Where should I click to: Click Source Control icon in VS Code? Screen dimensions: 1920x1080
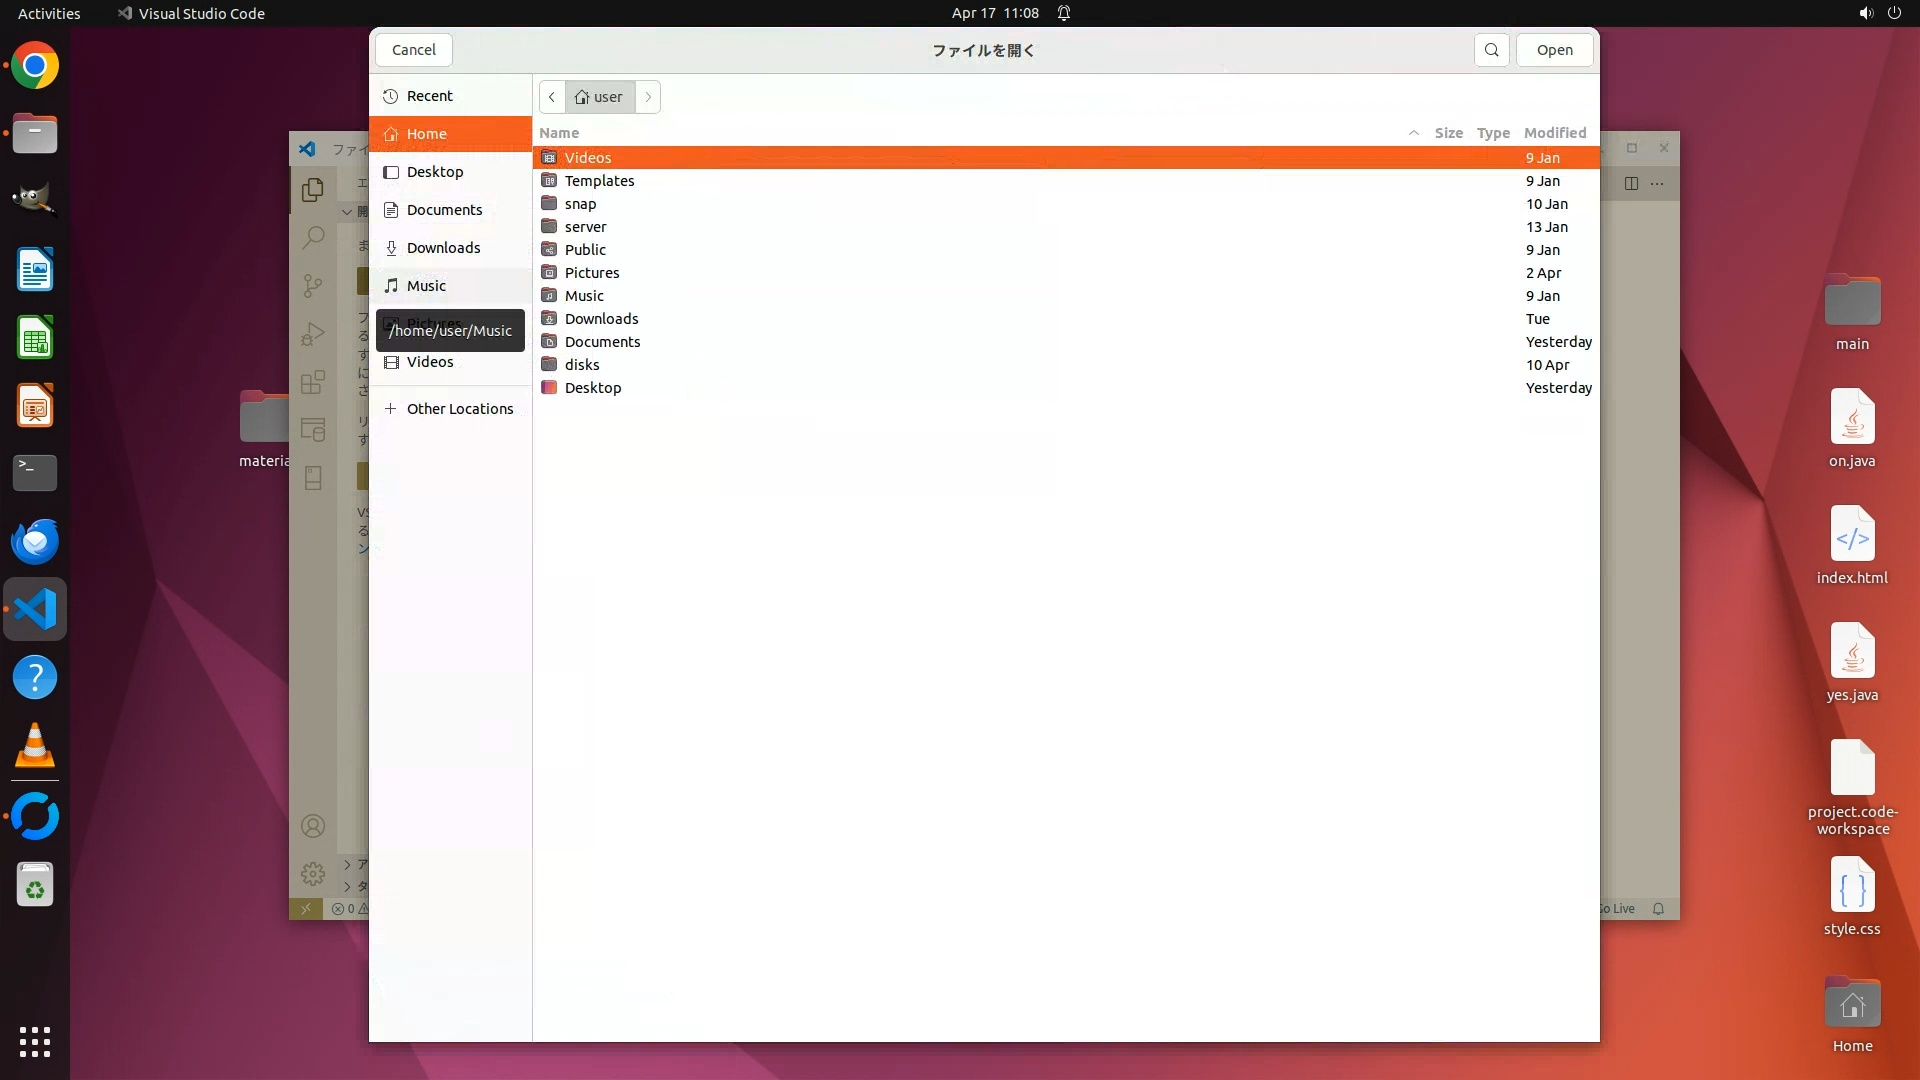313,286
